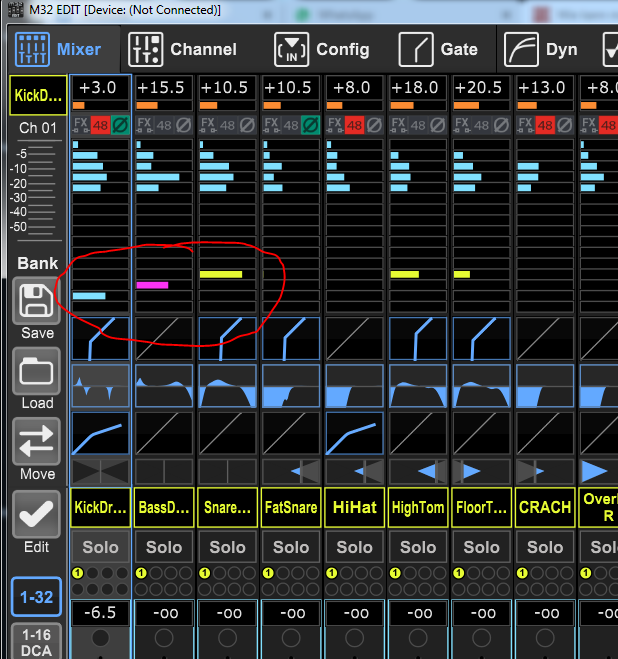Select the 1-32 bank button

click(37, 597)
